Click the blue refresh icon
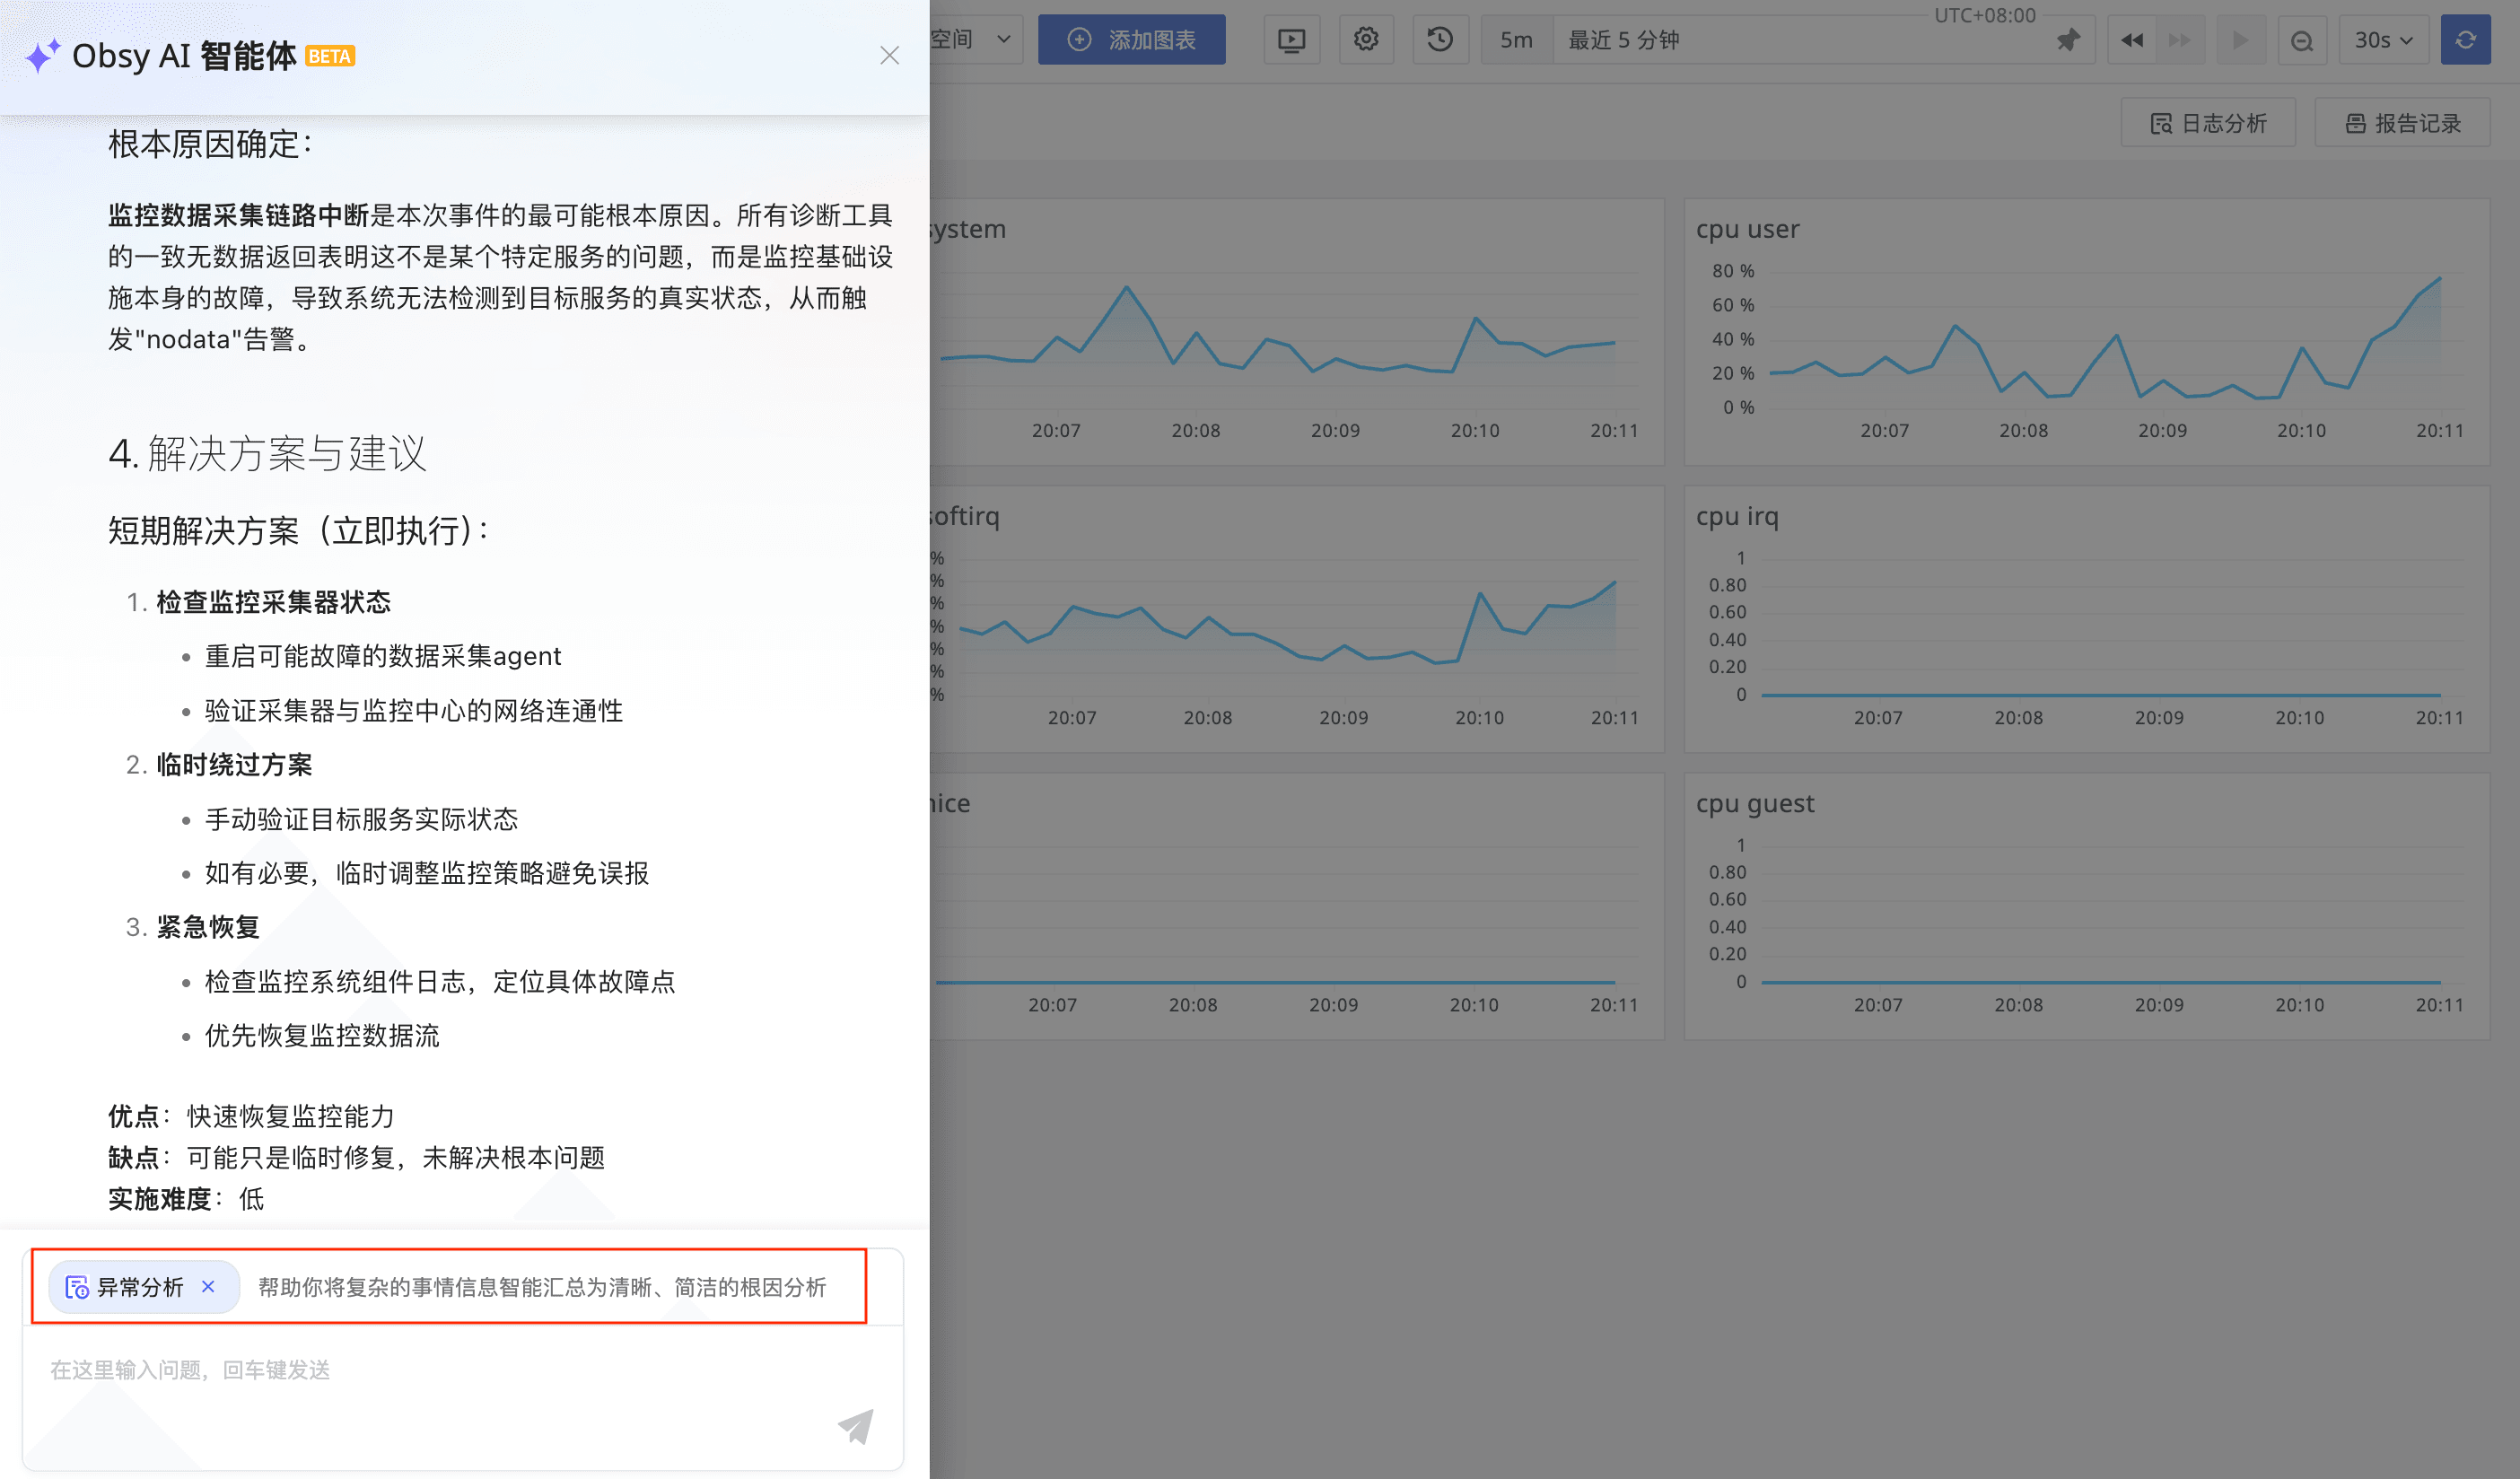 [2465, 40]
